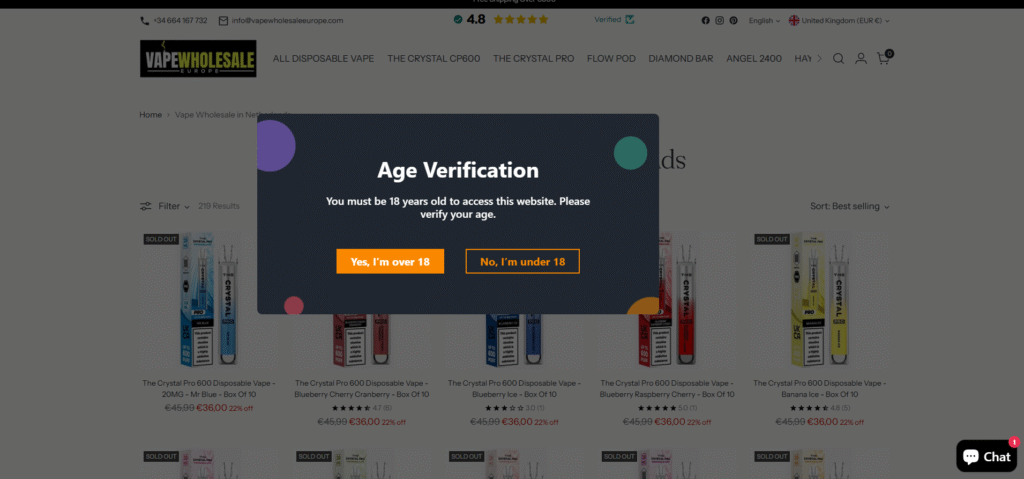The width and height of the screenshot is (1024, 479).
Task: Click the phone icon beside +34 664 167 732
Action: click(145, 21)
